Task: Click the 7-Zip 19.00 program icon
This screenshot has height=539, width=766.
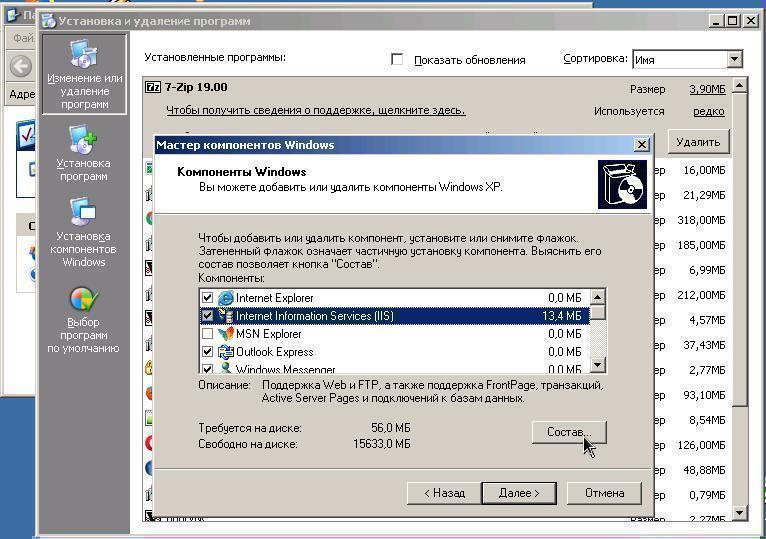Action: coord(153,87)
